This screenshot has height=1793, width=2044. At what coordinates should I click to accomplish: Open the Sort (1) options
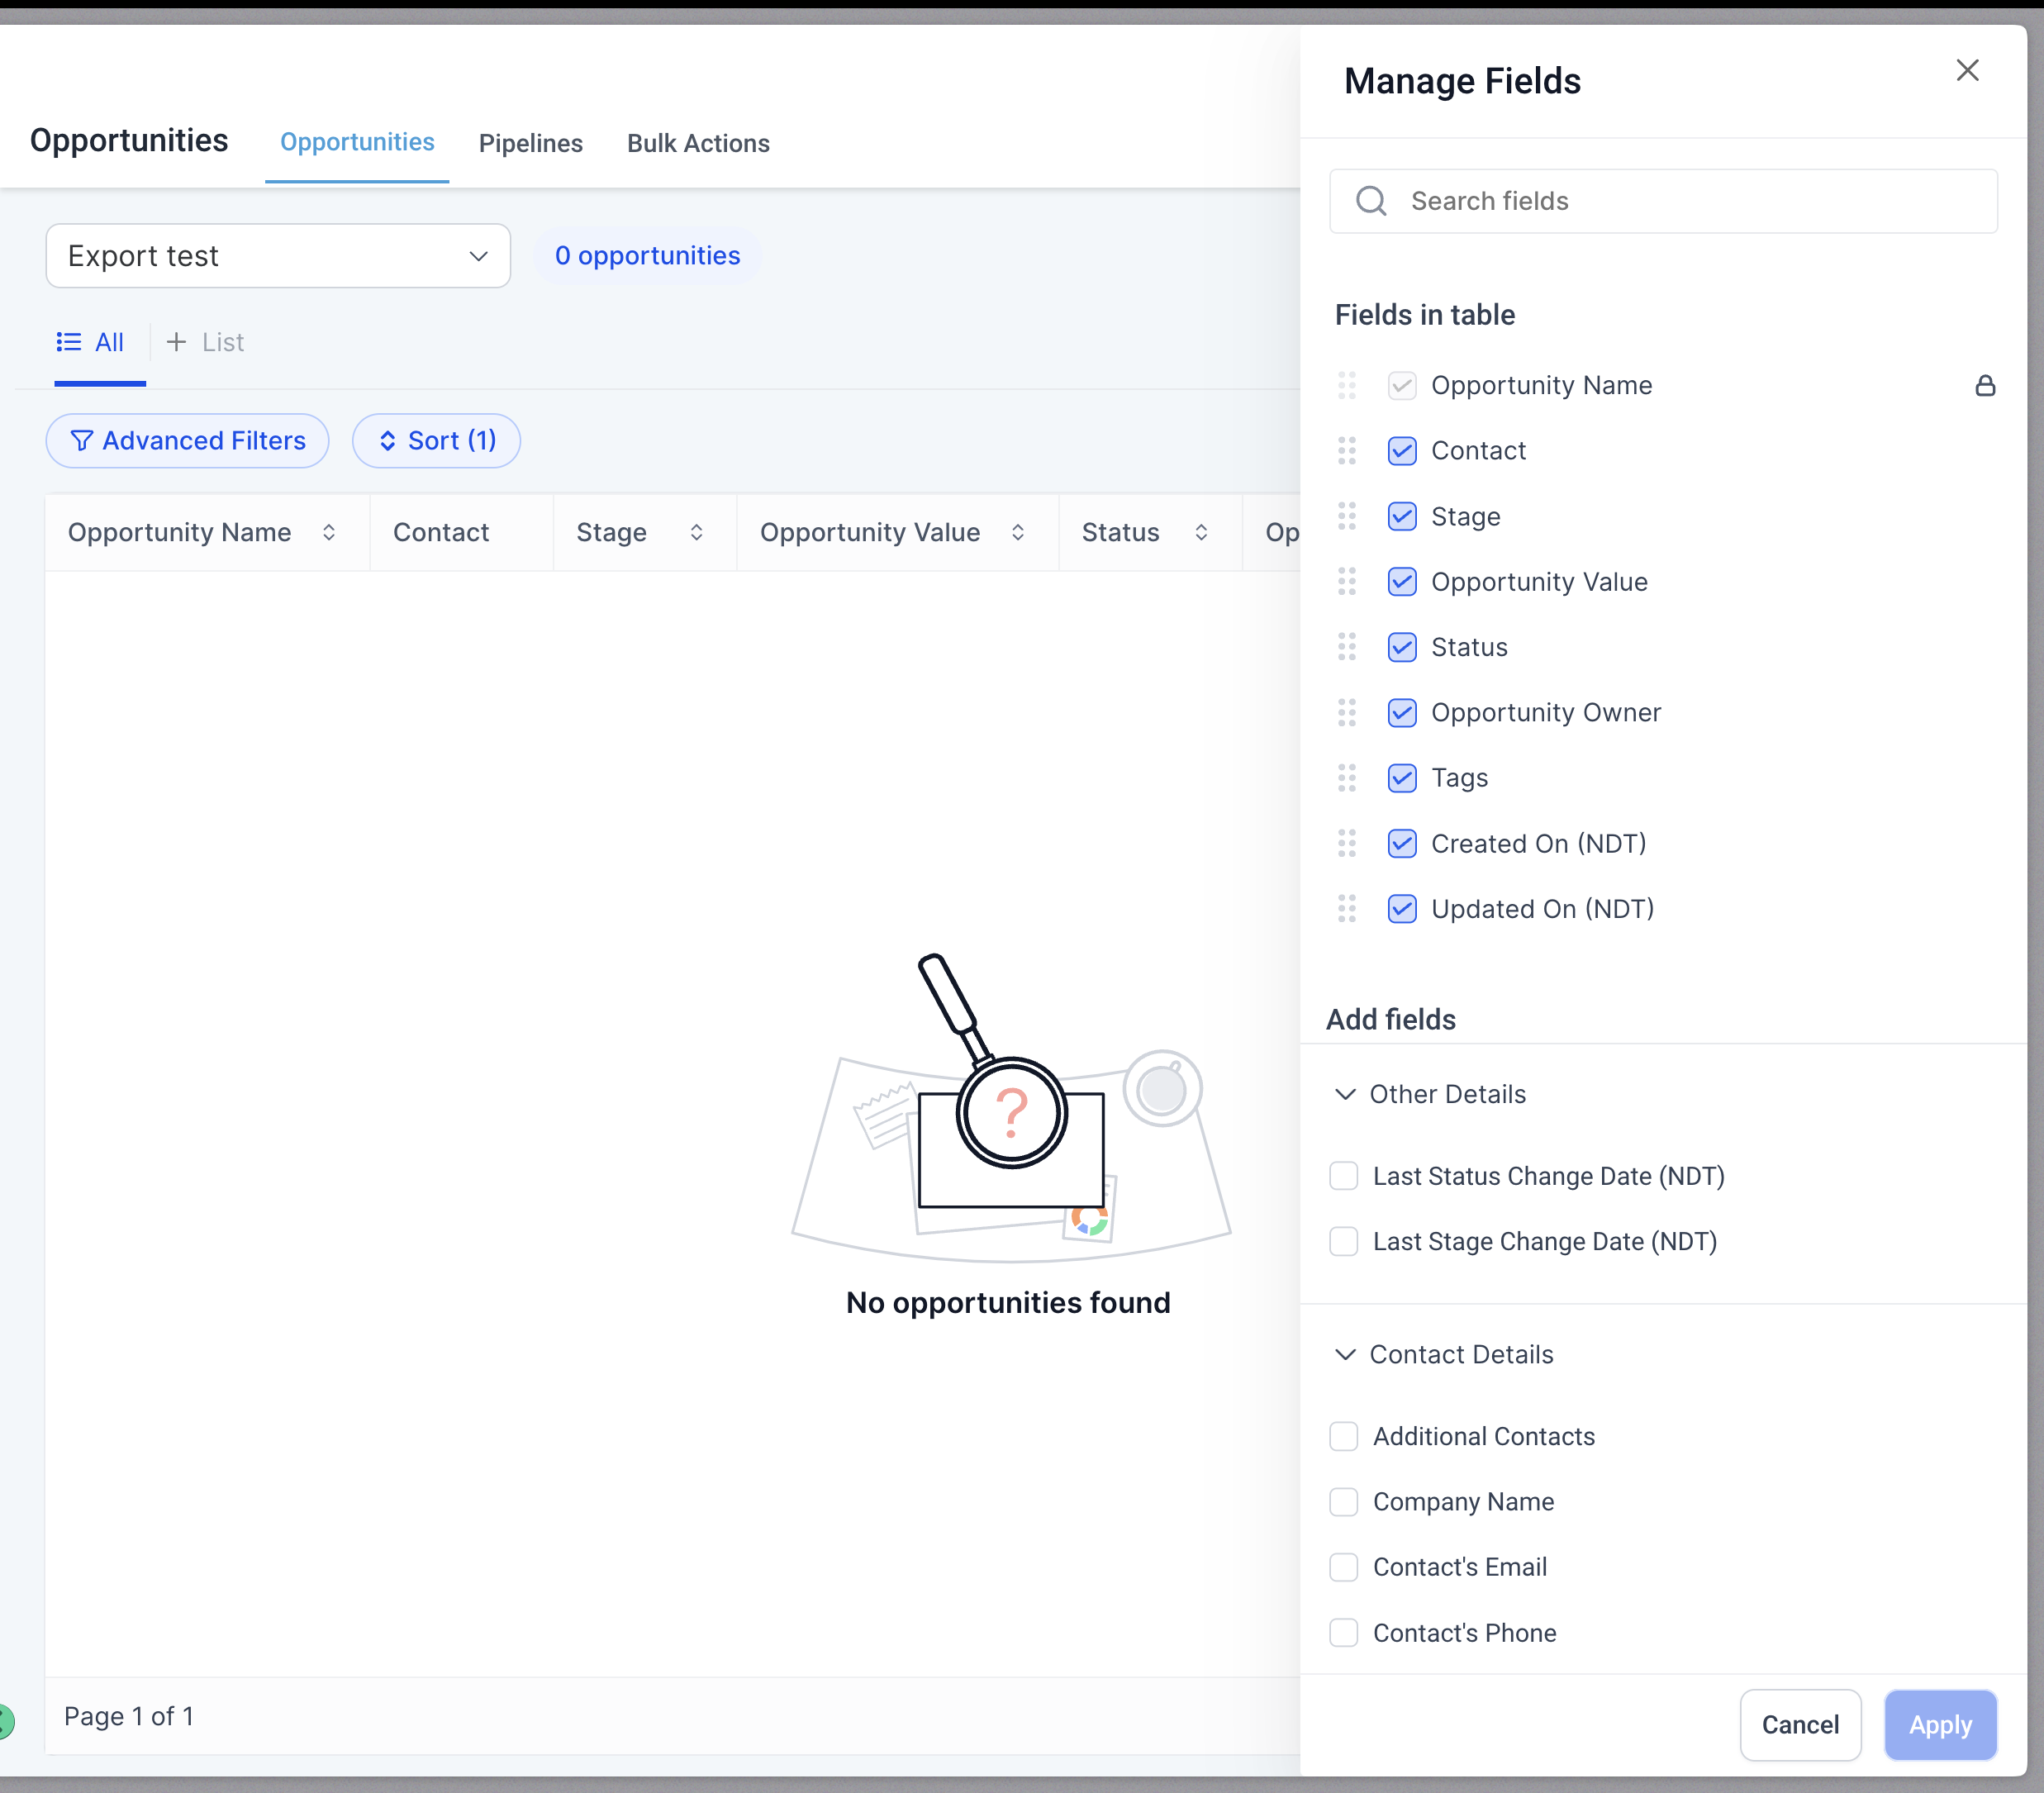coord(436,441)
